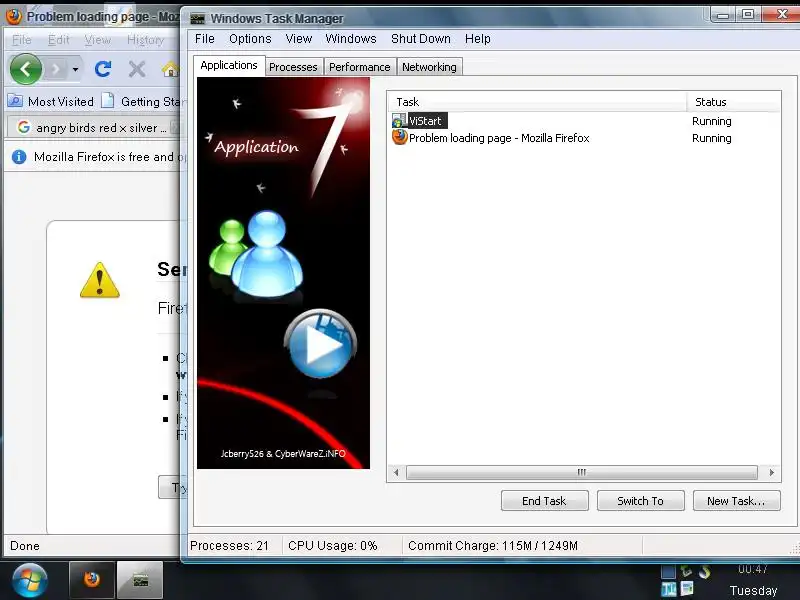Viewport: 800px width, 600px height.
Task: Sort tasks by the Status column header
Action: (x=733, y=102)
